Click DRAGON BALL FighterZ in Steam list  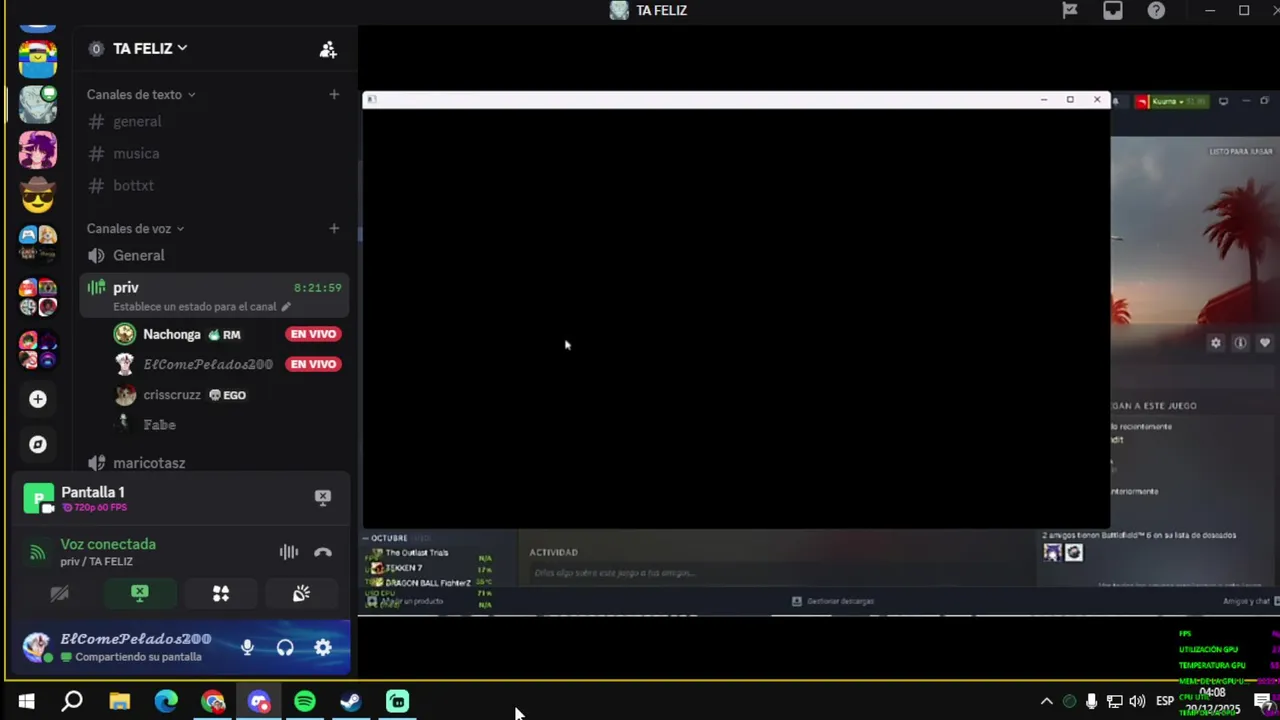coord(427,583)
